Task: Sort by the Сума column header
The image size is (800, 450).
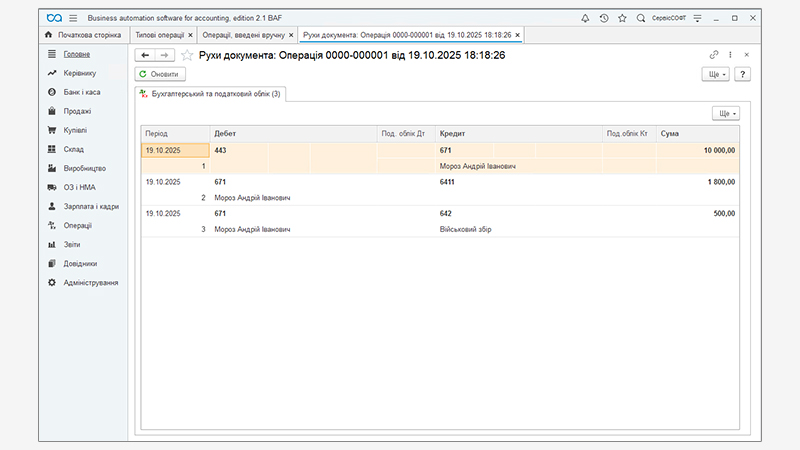Action: pos(698,133)
